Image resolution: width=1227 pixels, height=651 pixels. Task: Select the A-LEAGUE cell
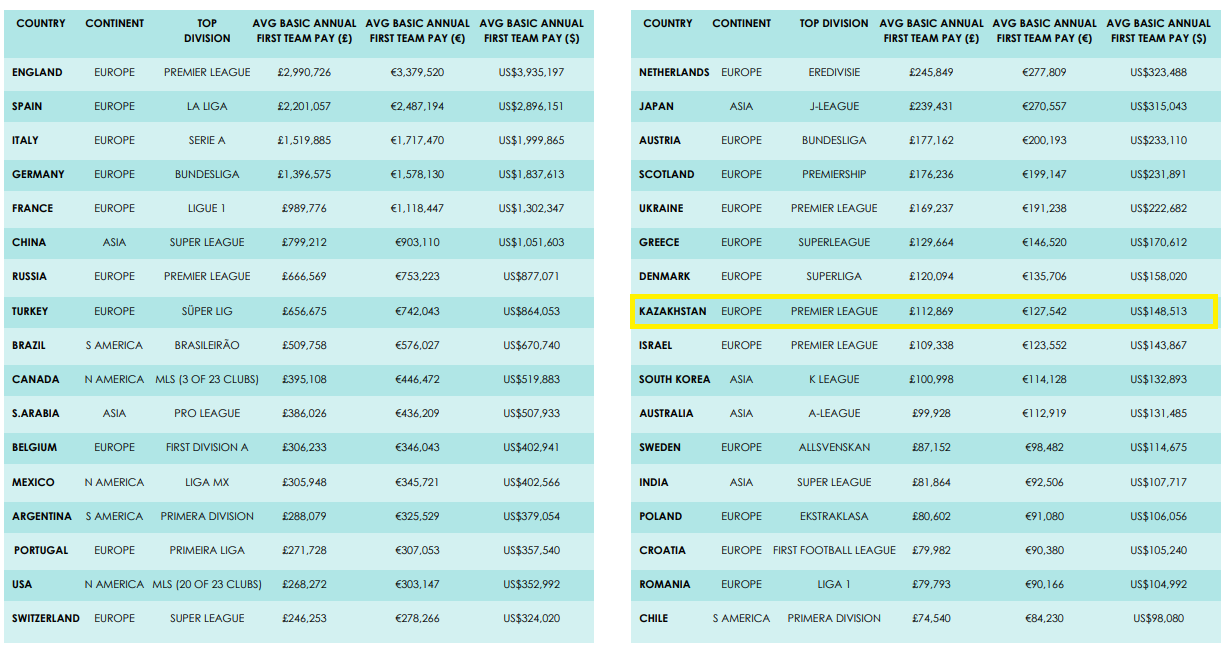click(x=834, y=413)
